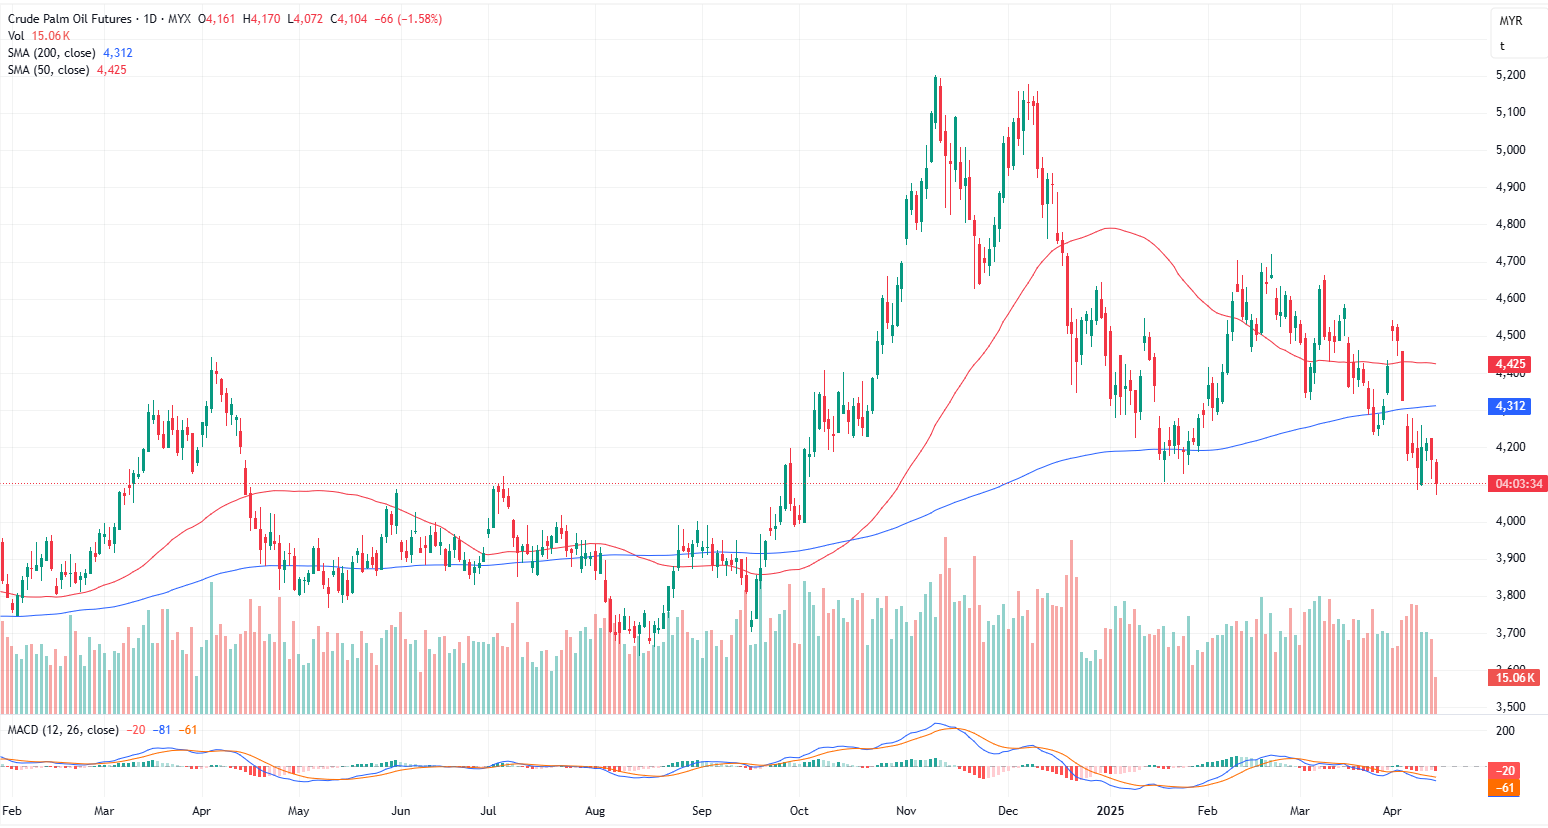
Task: Click the 2025 label on time axis
Action: point(1110,811)
